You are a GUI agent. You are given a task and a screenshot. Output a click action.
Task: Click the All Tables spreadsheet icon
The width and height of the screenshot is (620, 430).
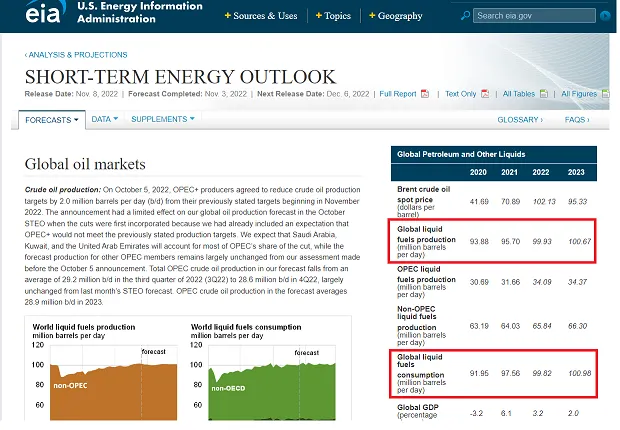click(x=544, y=94)
